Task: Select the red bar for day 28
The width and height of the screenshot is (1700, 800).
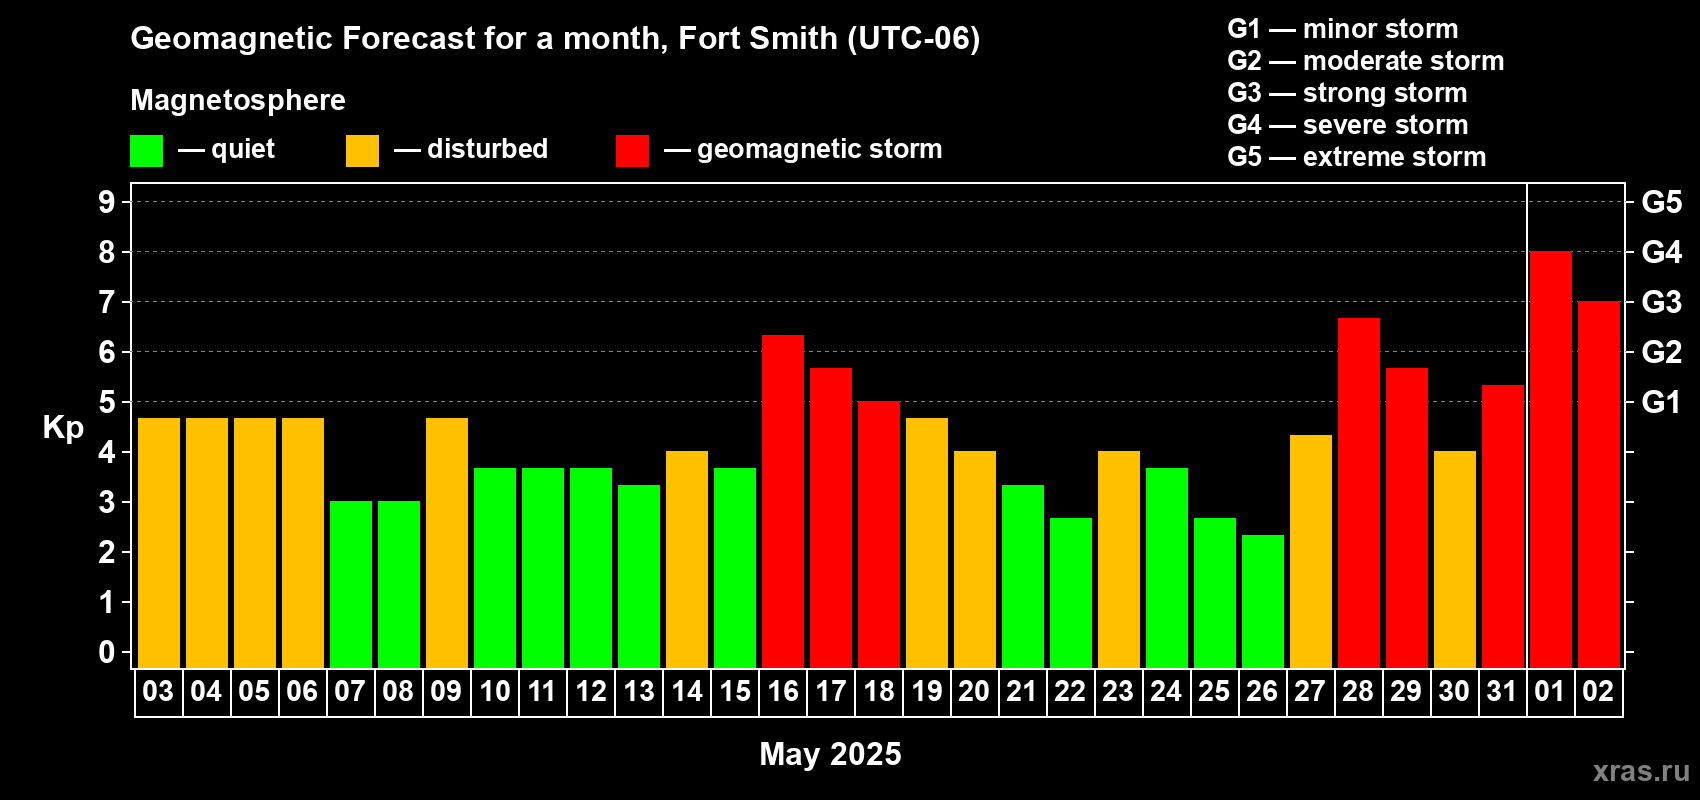Action: point(1359,493)
